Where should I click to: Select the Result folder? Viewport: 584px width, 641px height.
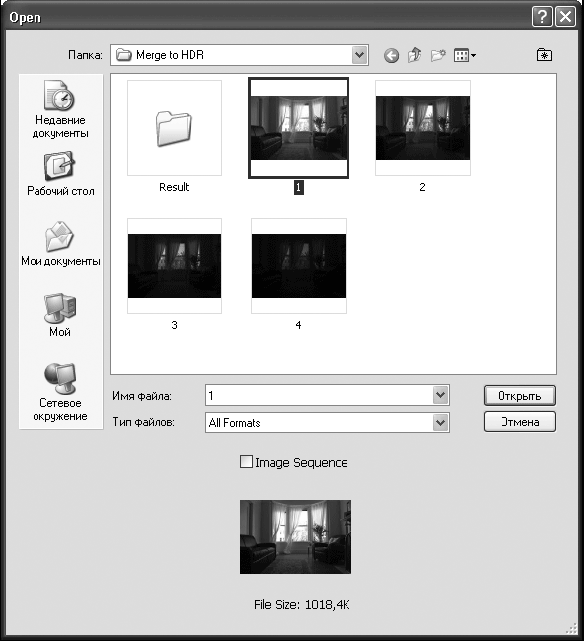[174, 137]
